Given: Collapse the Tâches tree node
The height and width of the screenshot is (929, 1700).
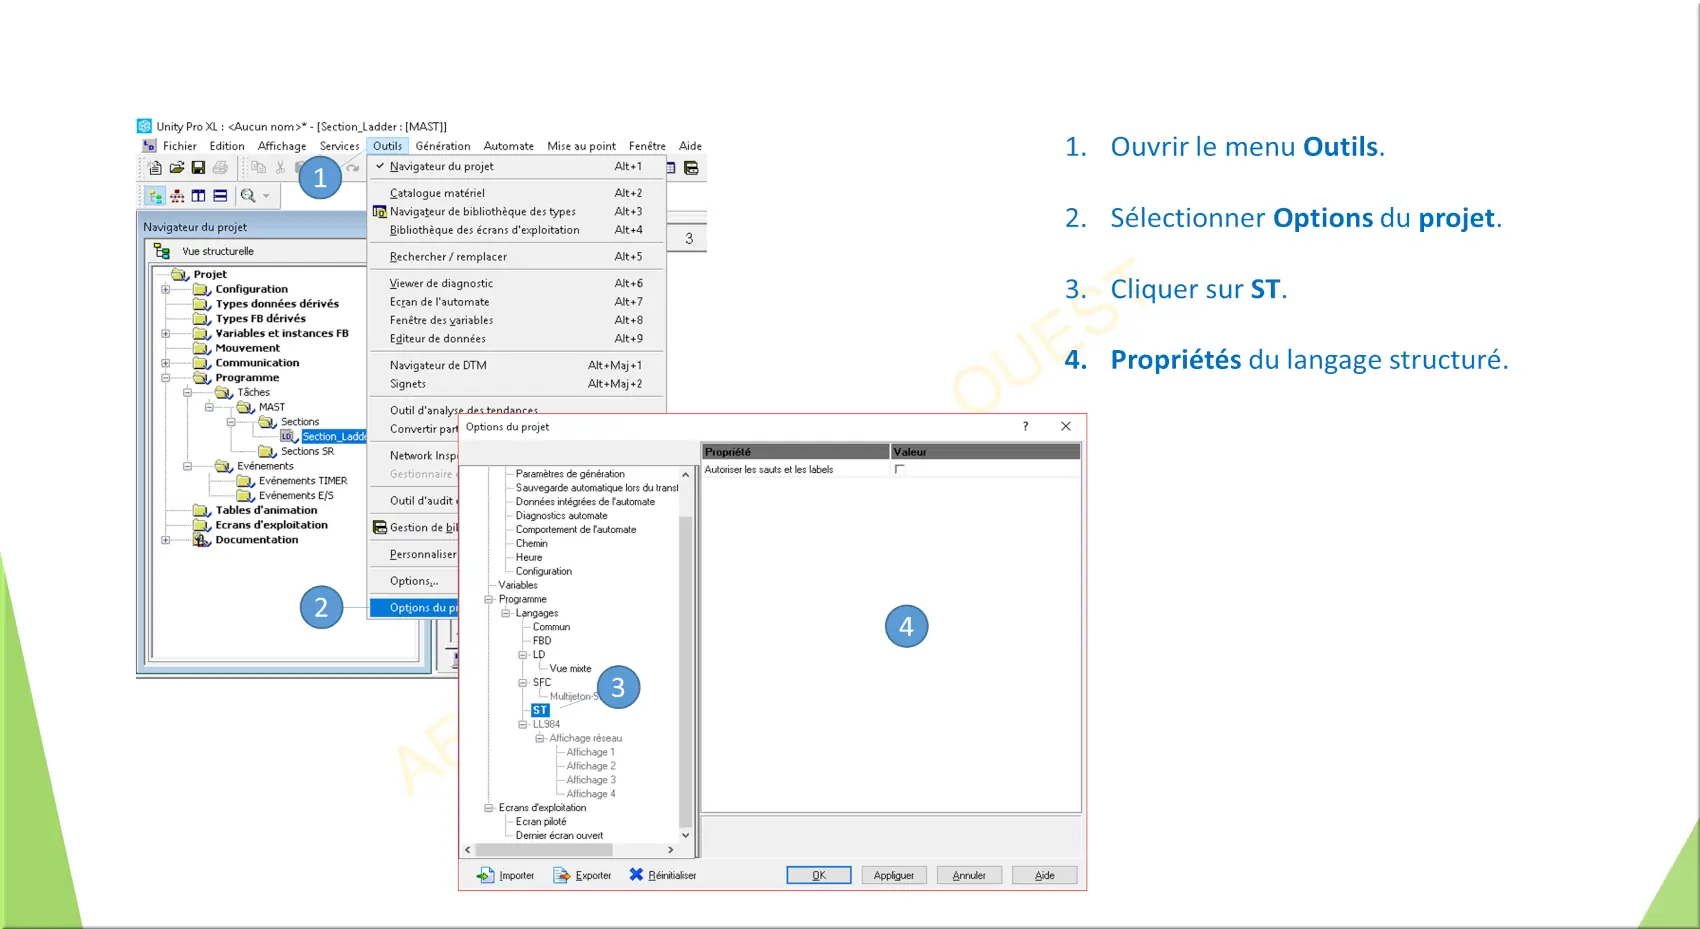Looking at the screenshot, I should point(187,393).
